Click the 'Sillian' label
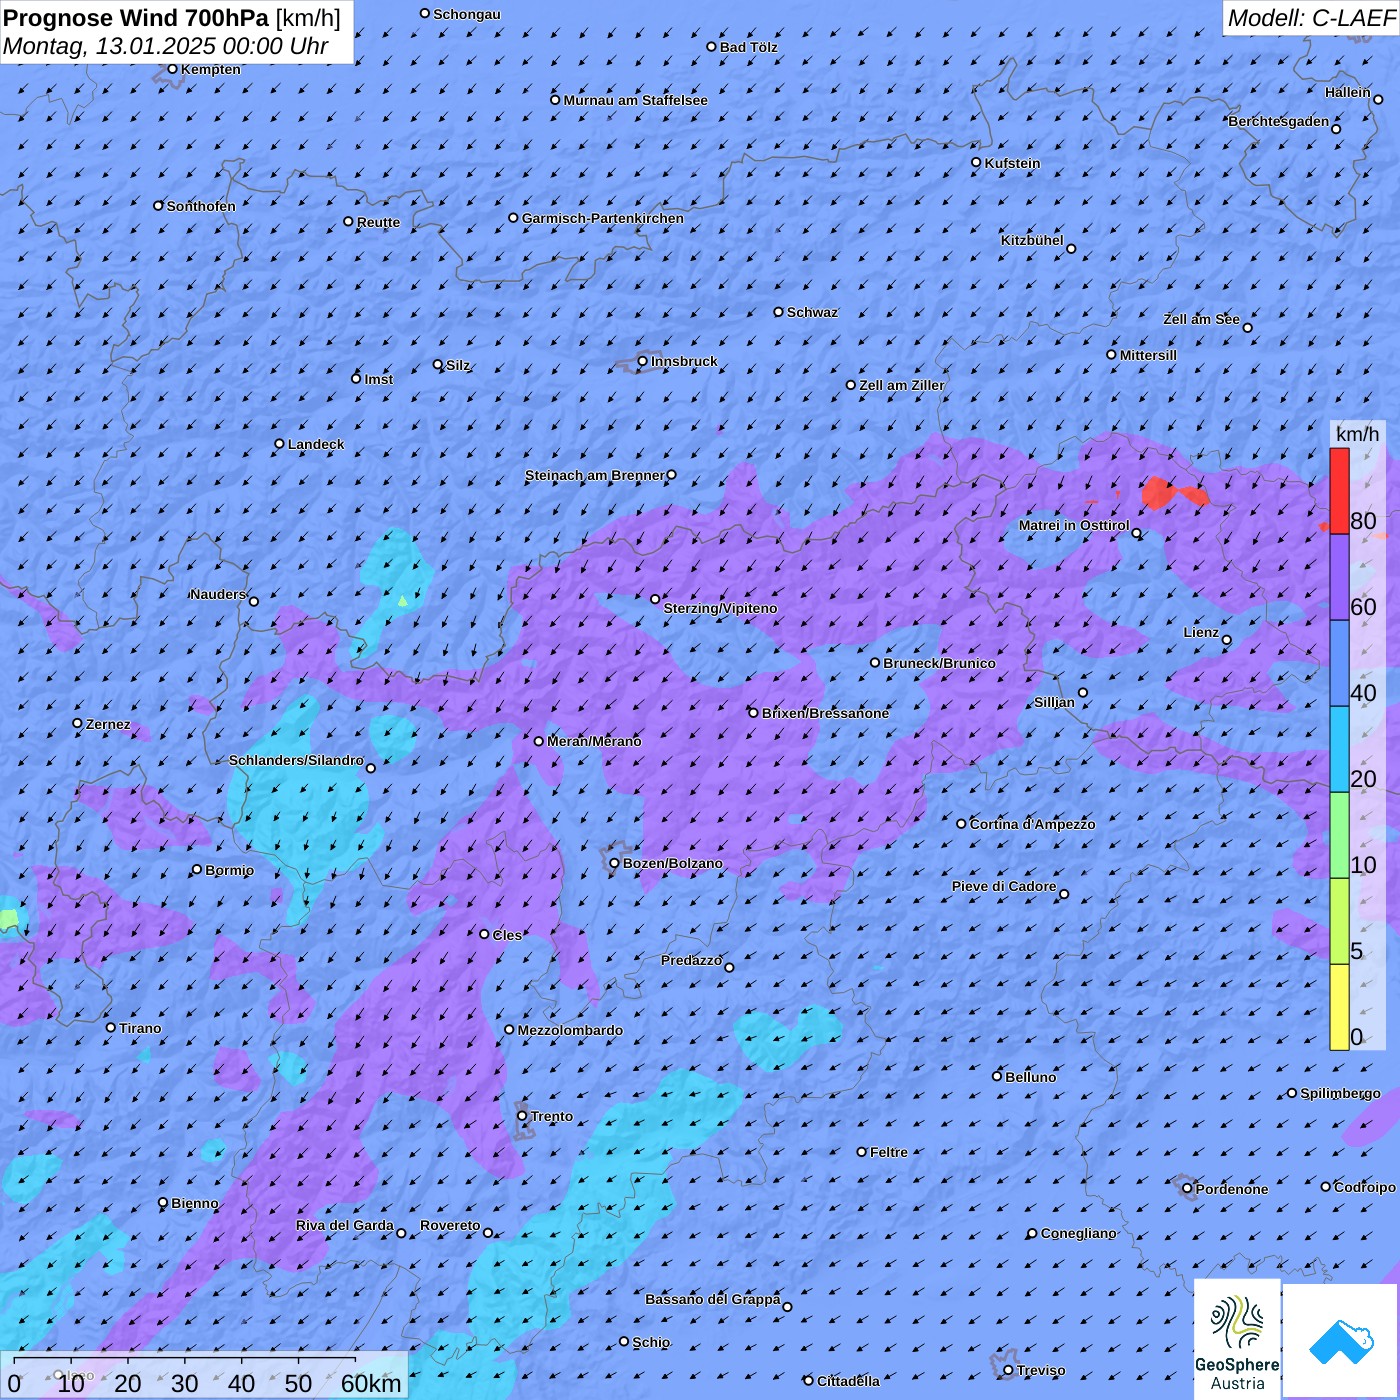This screenshot has height=1400, width=1400. click(x=1055, y=702)
